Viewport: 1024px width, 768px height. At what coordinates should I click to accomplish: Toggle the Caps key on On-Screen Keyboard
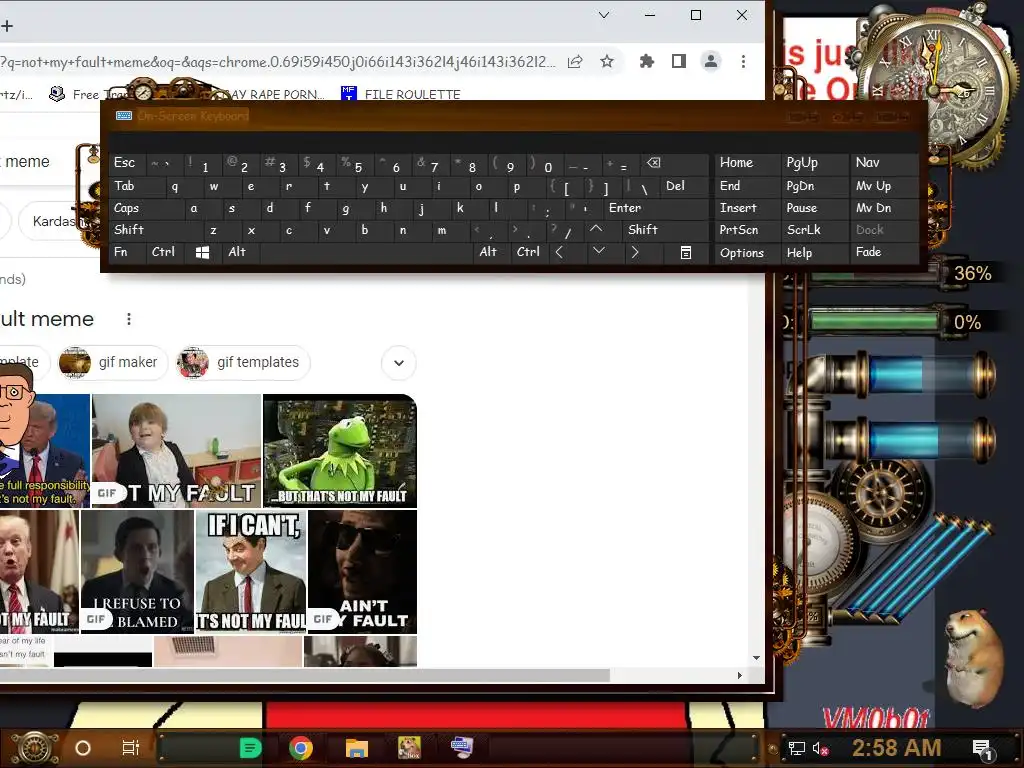pyautogui.click(x=147, y=208)
